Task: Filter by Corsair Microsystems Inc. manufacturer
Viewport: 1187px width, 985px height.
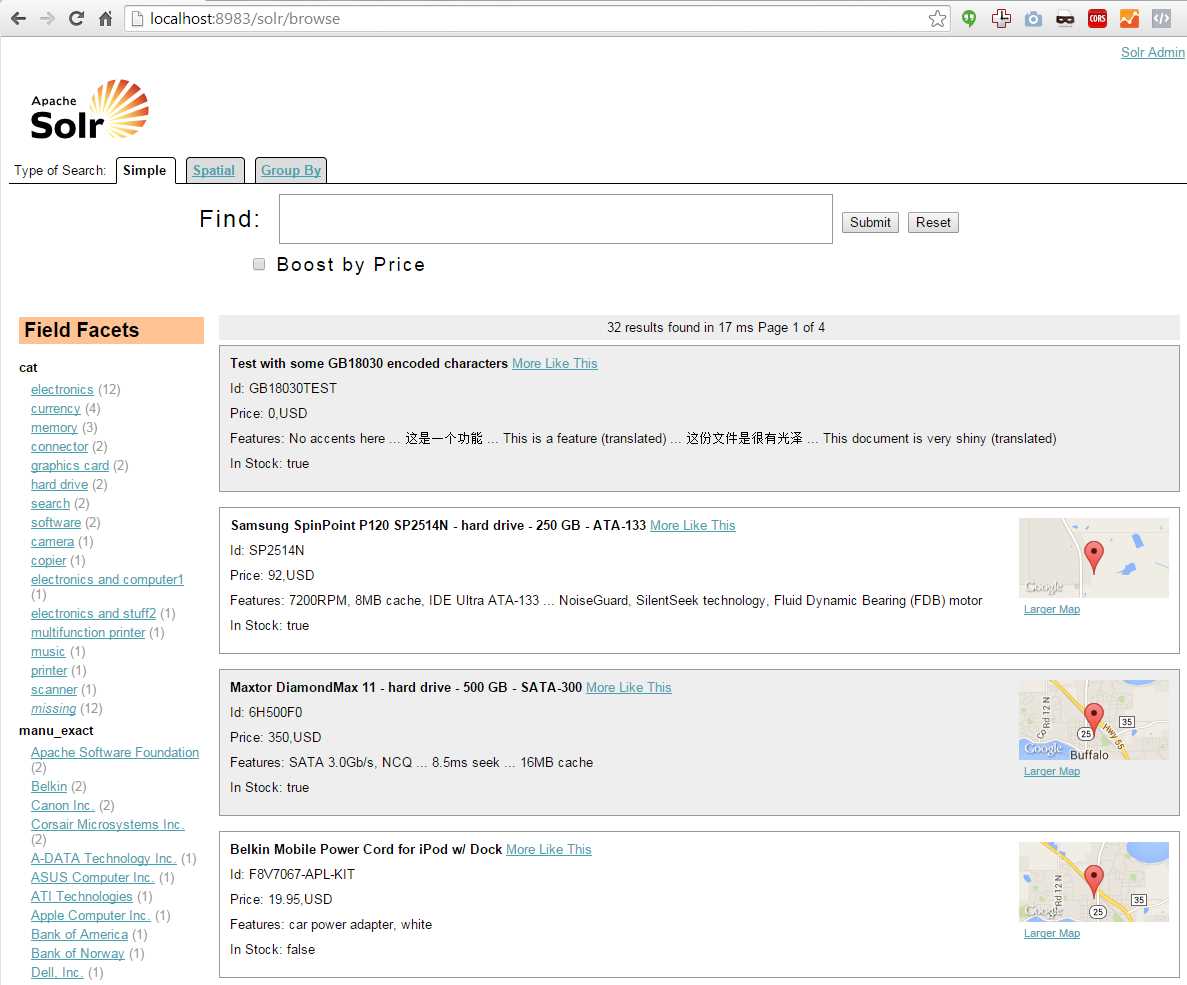Action: [x=107, y=824]
